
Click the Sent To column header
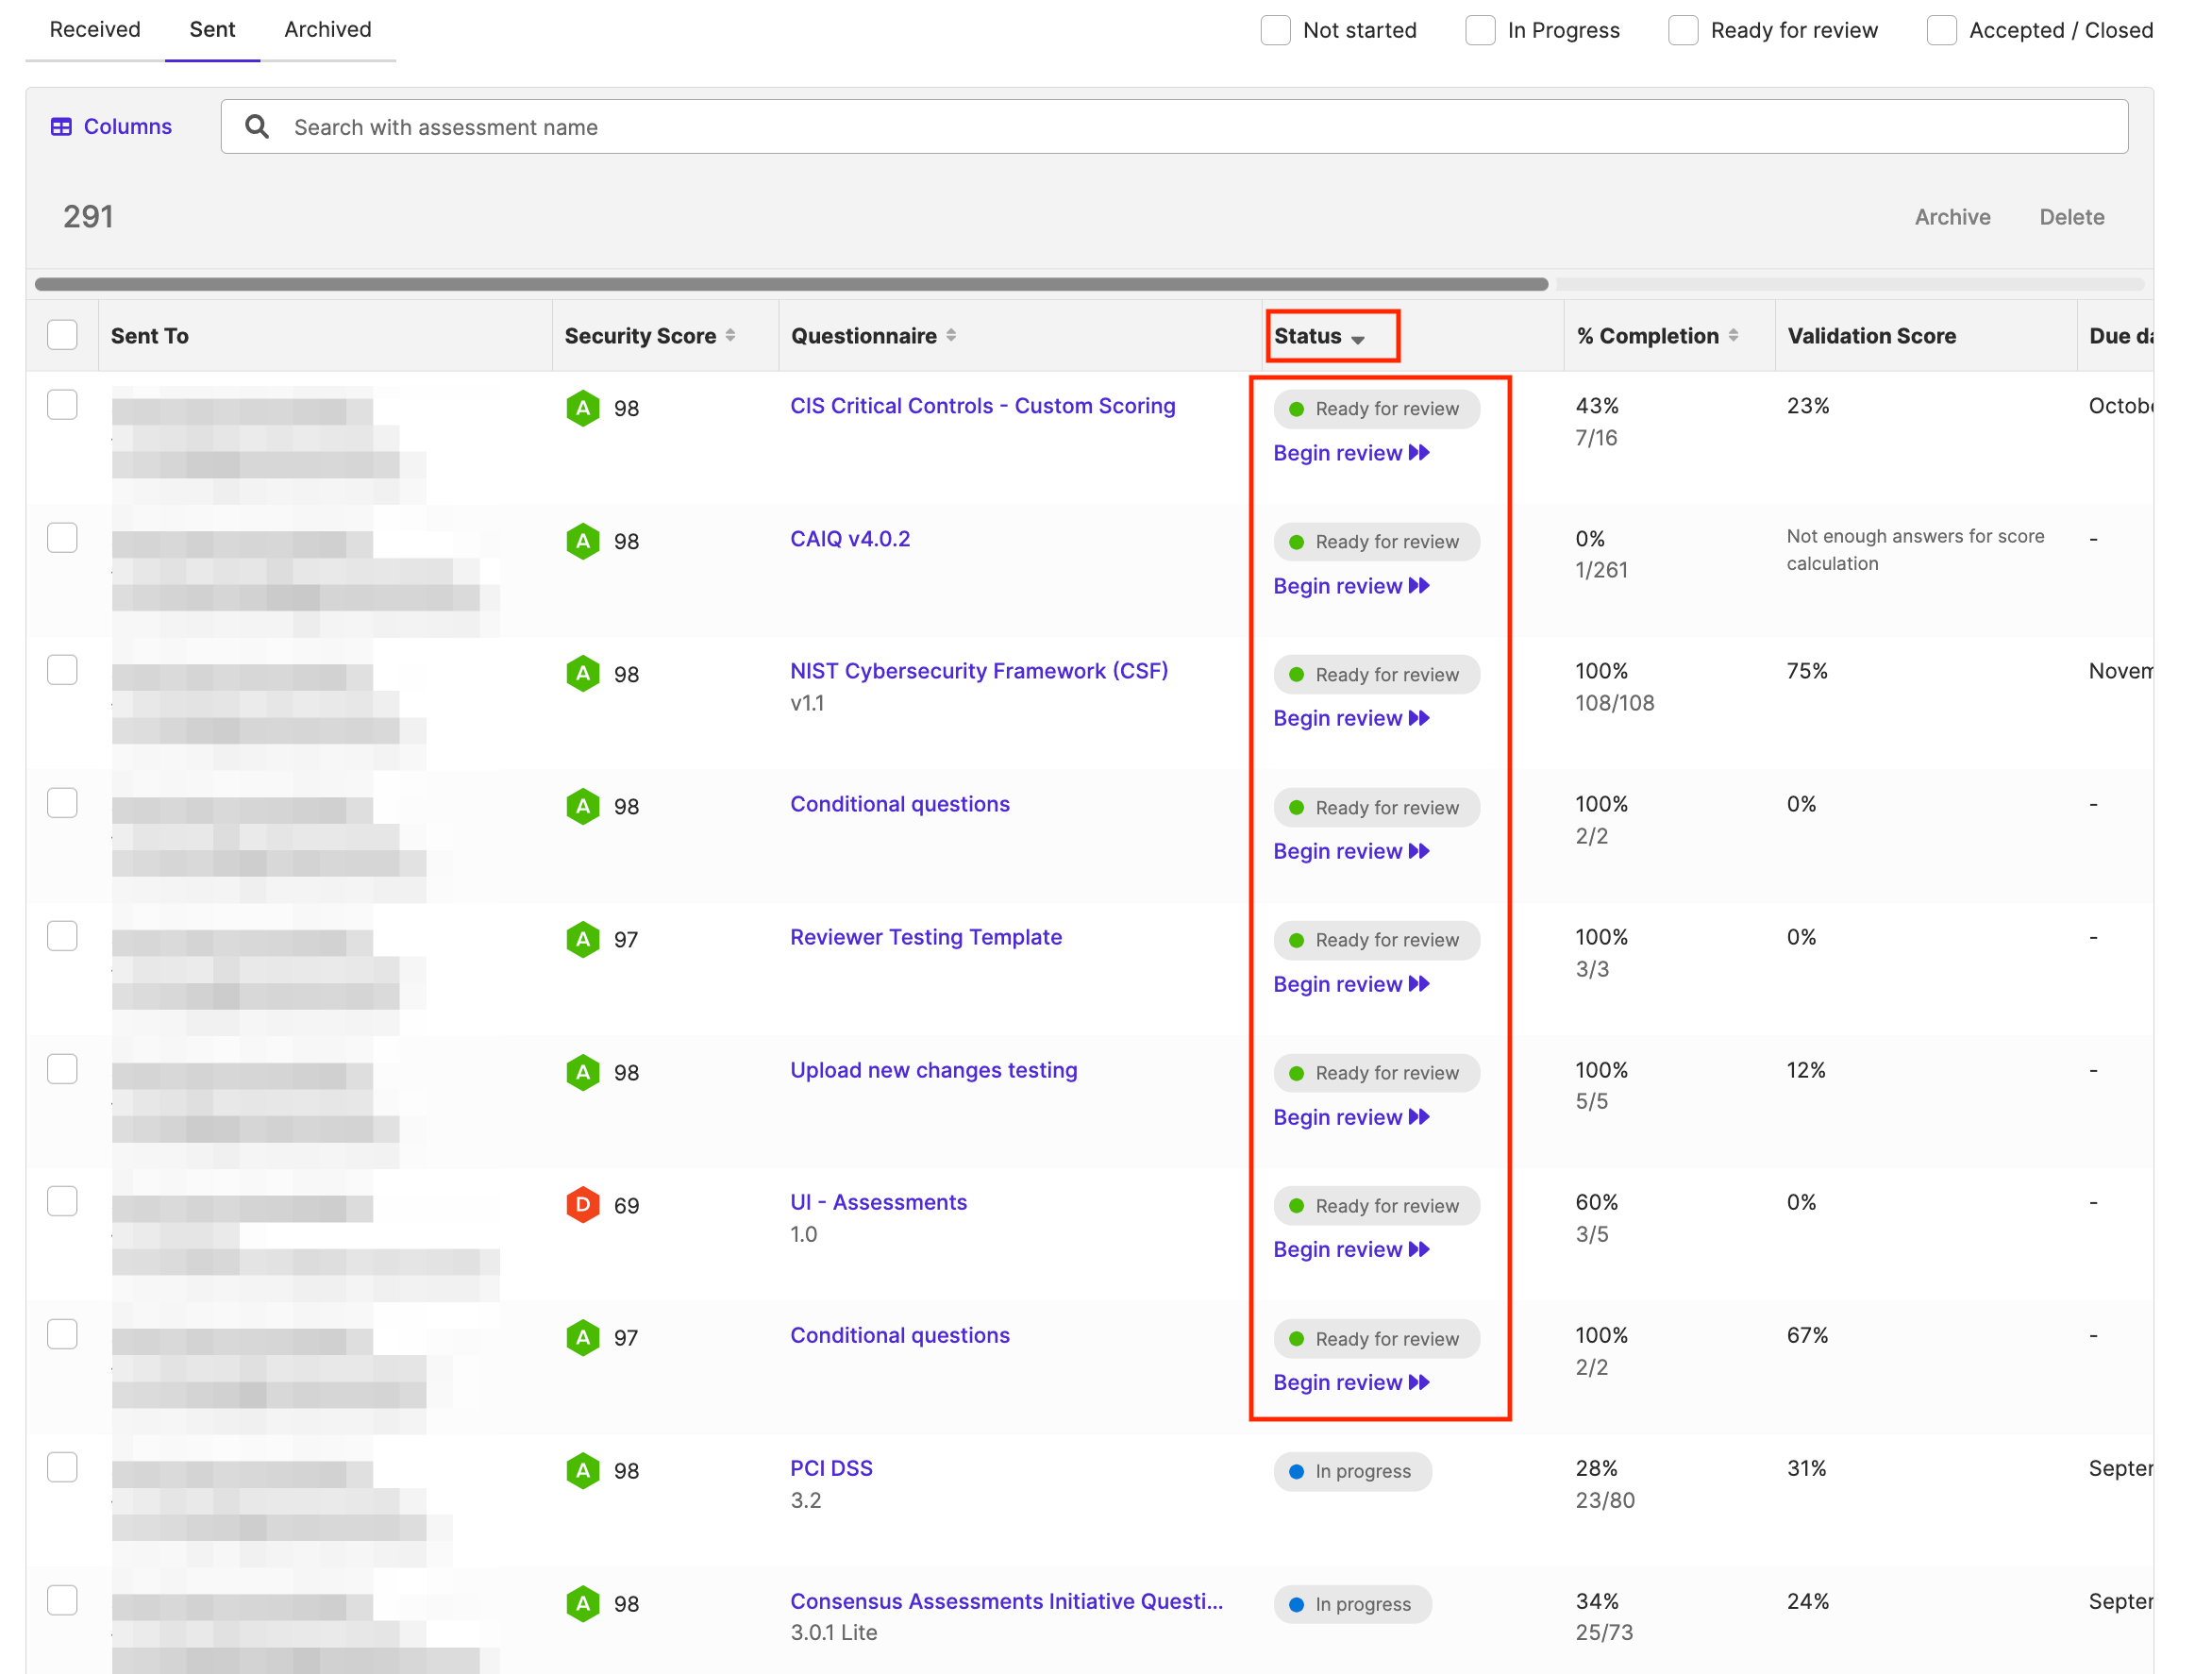pos(150,336)
